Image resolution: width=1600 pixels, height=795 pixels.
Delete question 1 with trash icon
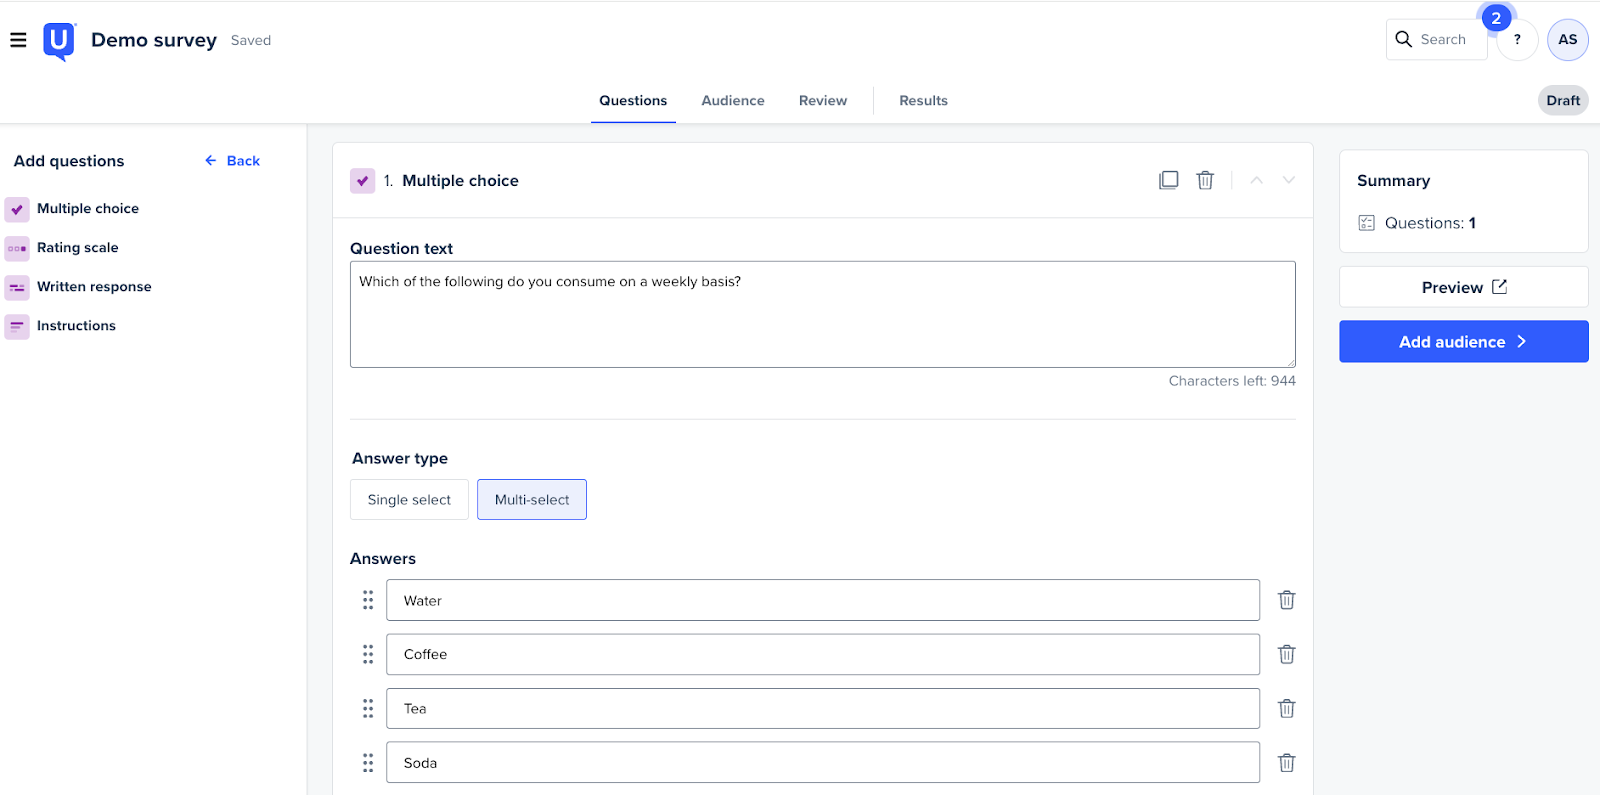pos(1205,180)
